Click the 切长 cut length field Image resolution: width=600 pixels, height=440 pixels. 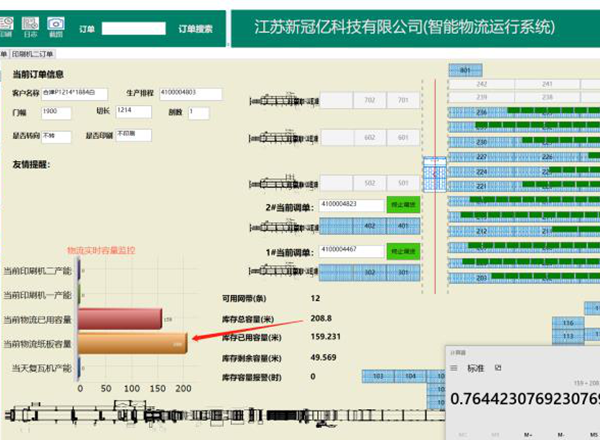(x=131, y=113)
